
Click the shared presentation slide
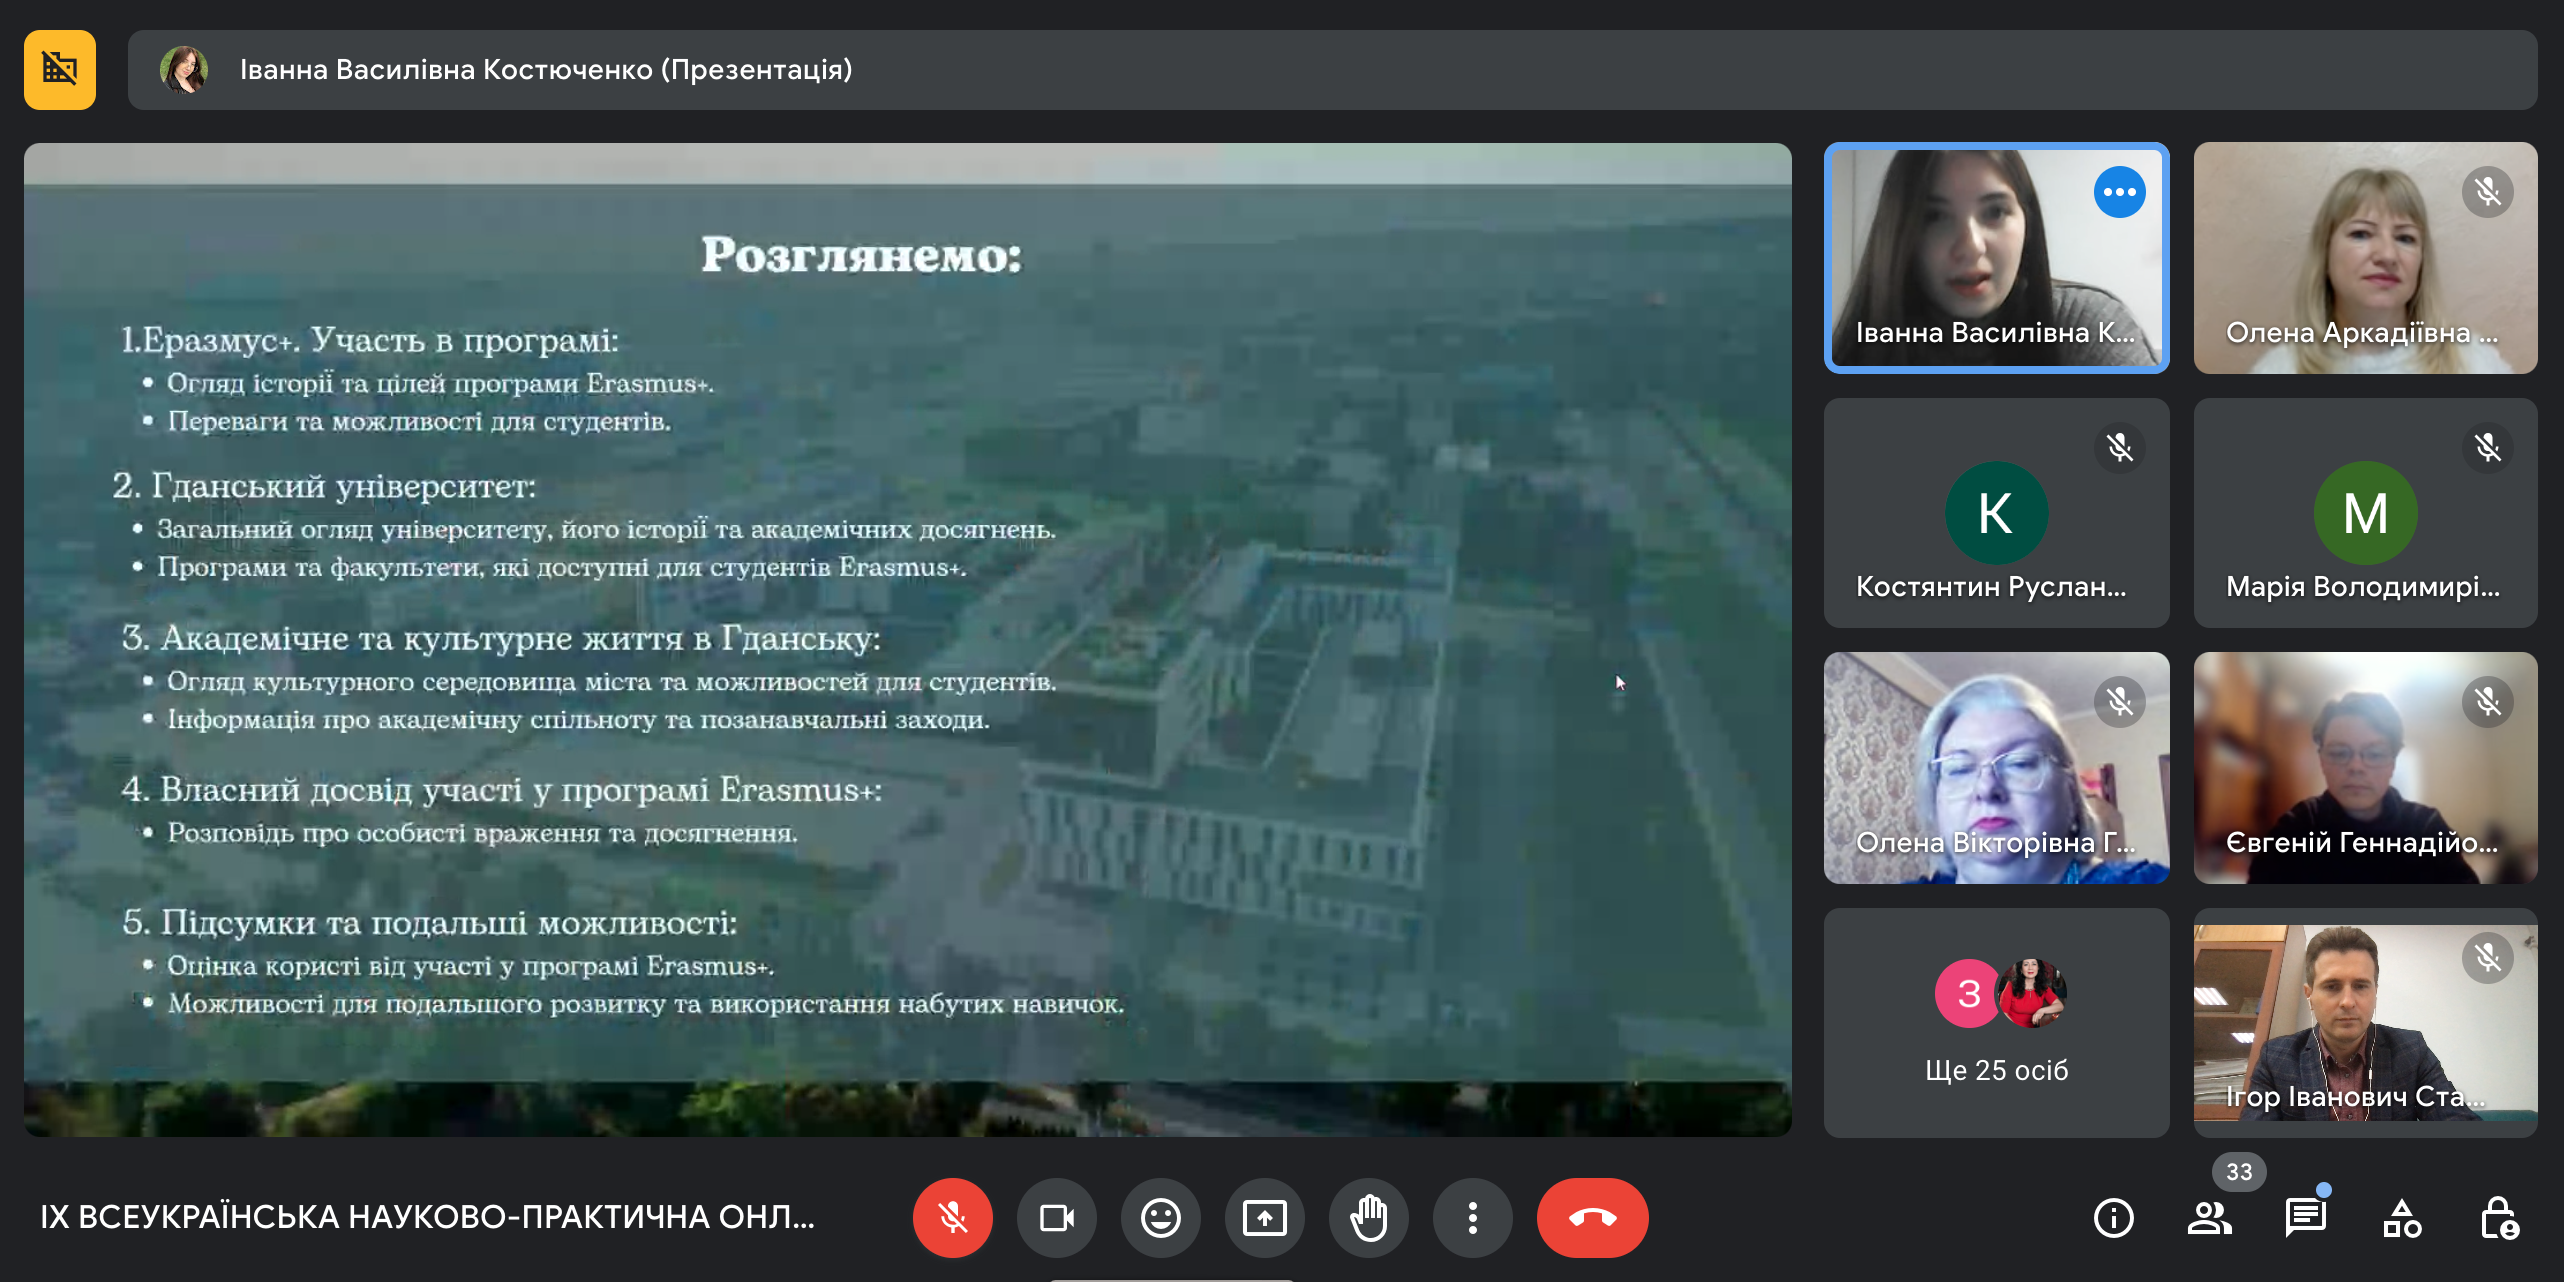point(907,640)
